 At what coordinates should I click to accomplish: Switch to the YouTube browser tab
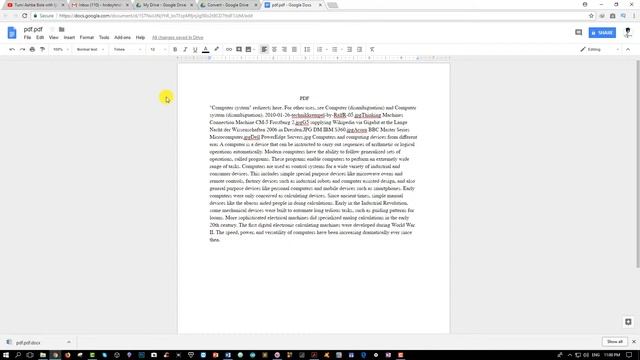click(36, 5)
